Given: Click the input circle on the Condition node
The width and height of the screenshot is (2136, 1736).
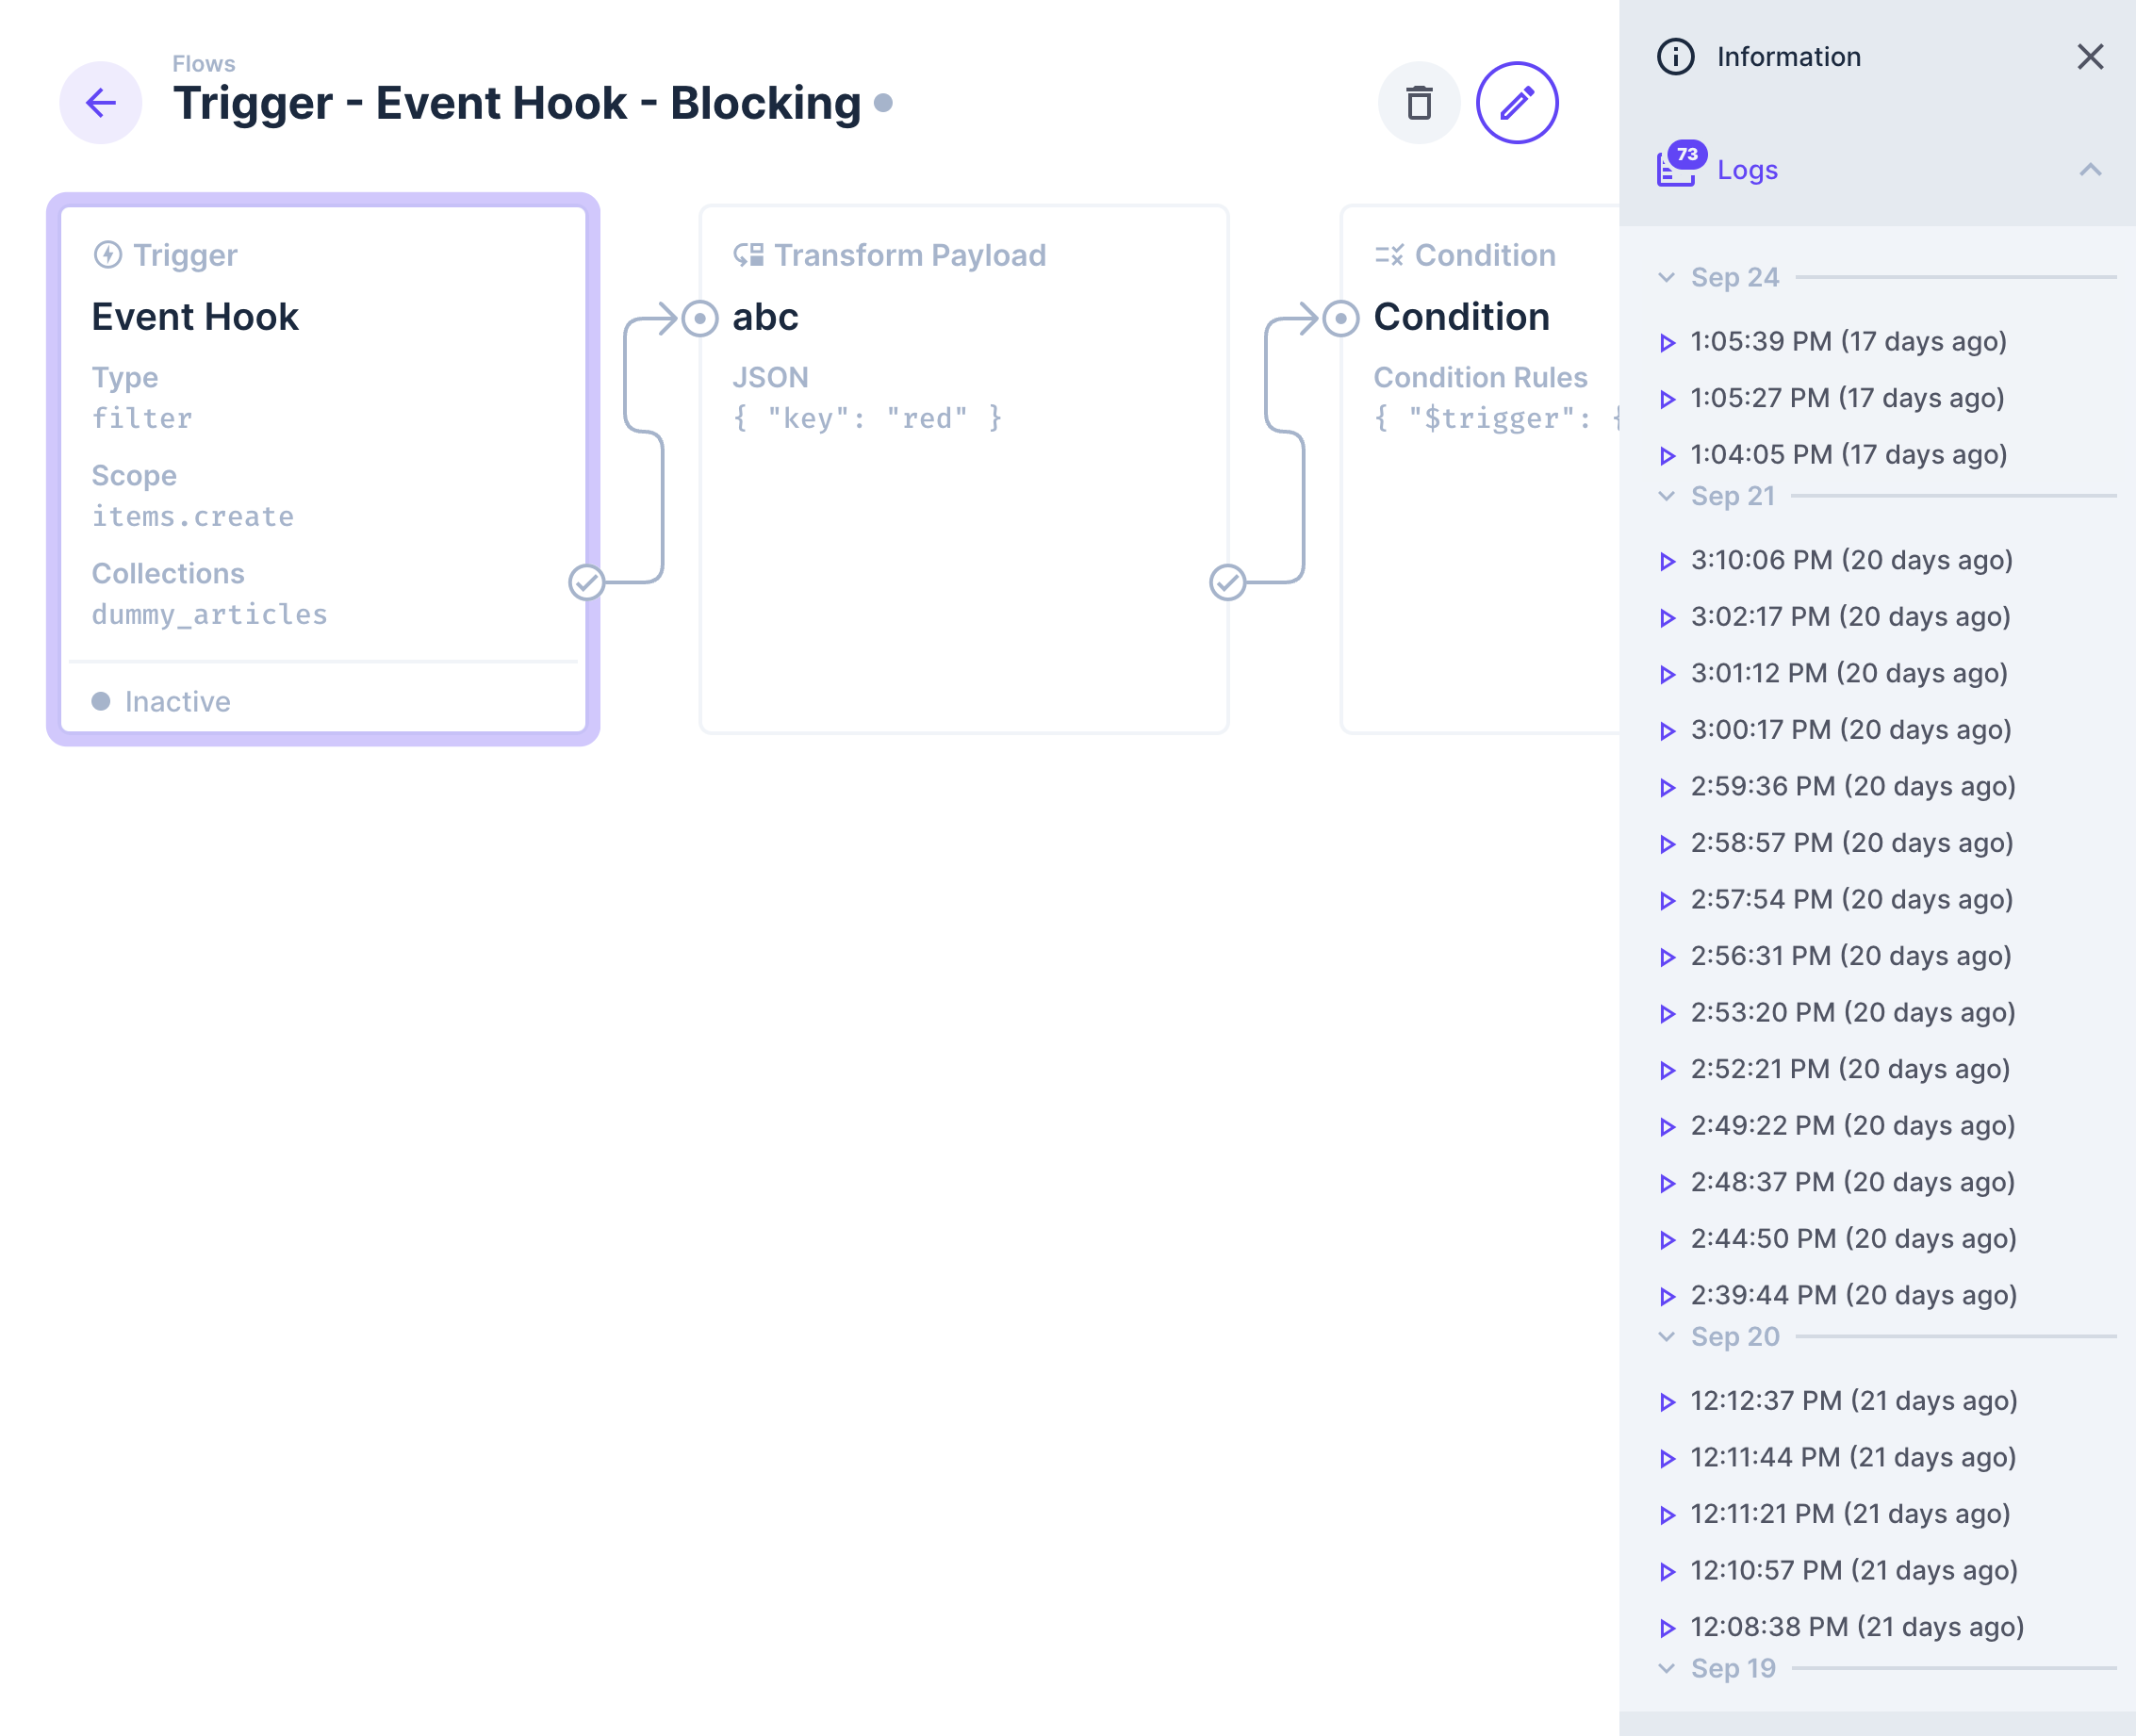Looking at the screenshot, I should click(x=1341, y=318).
